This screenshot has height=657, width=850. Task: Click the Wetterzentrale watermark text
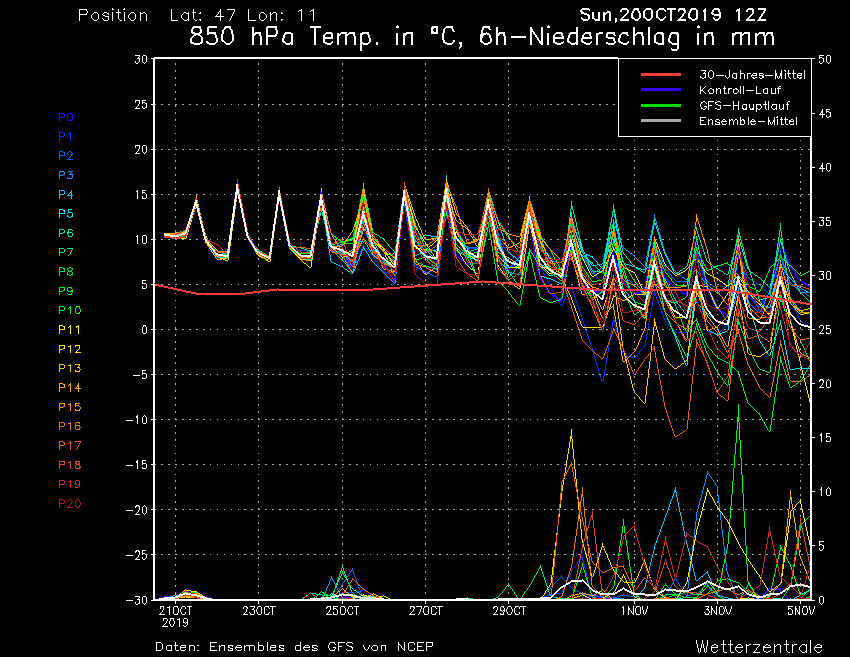coord(759,646)
